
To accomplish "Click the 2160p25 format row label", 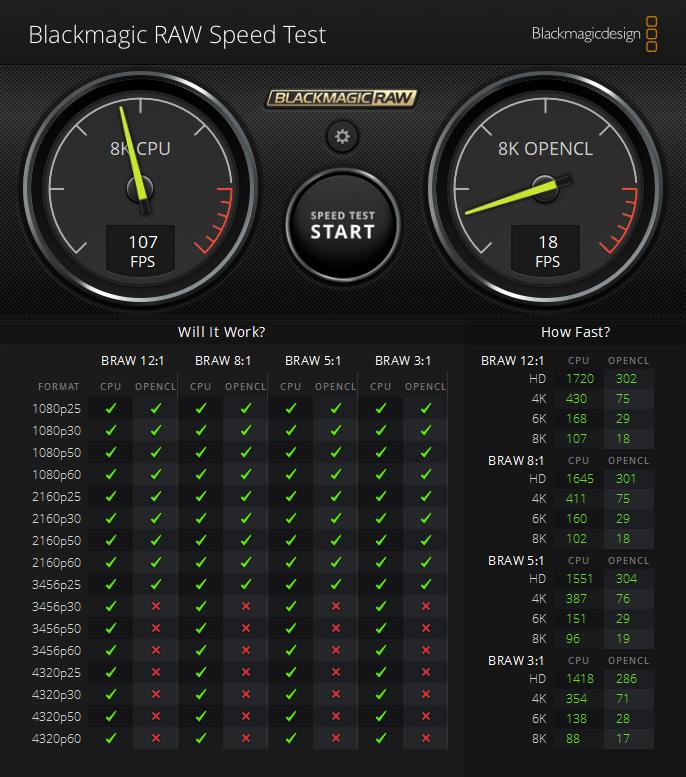I will [x=57, y=497].
